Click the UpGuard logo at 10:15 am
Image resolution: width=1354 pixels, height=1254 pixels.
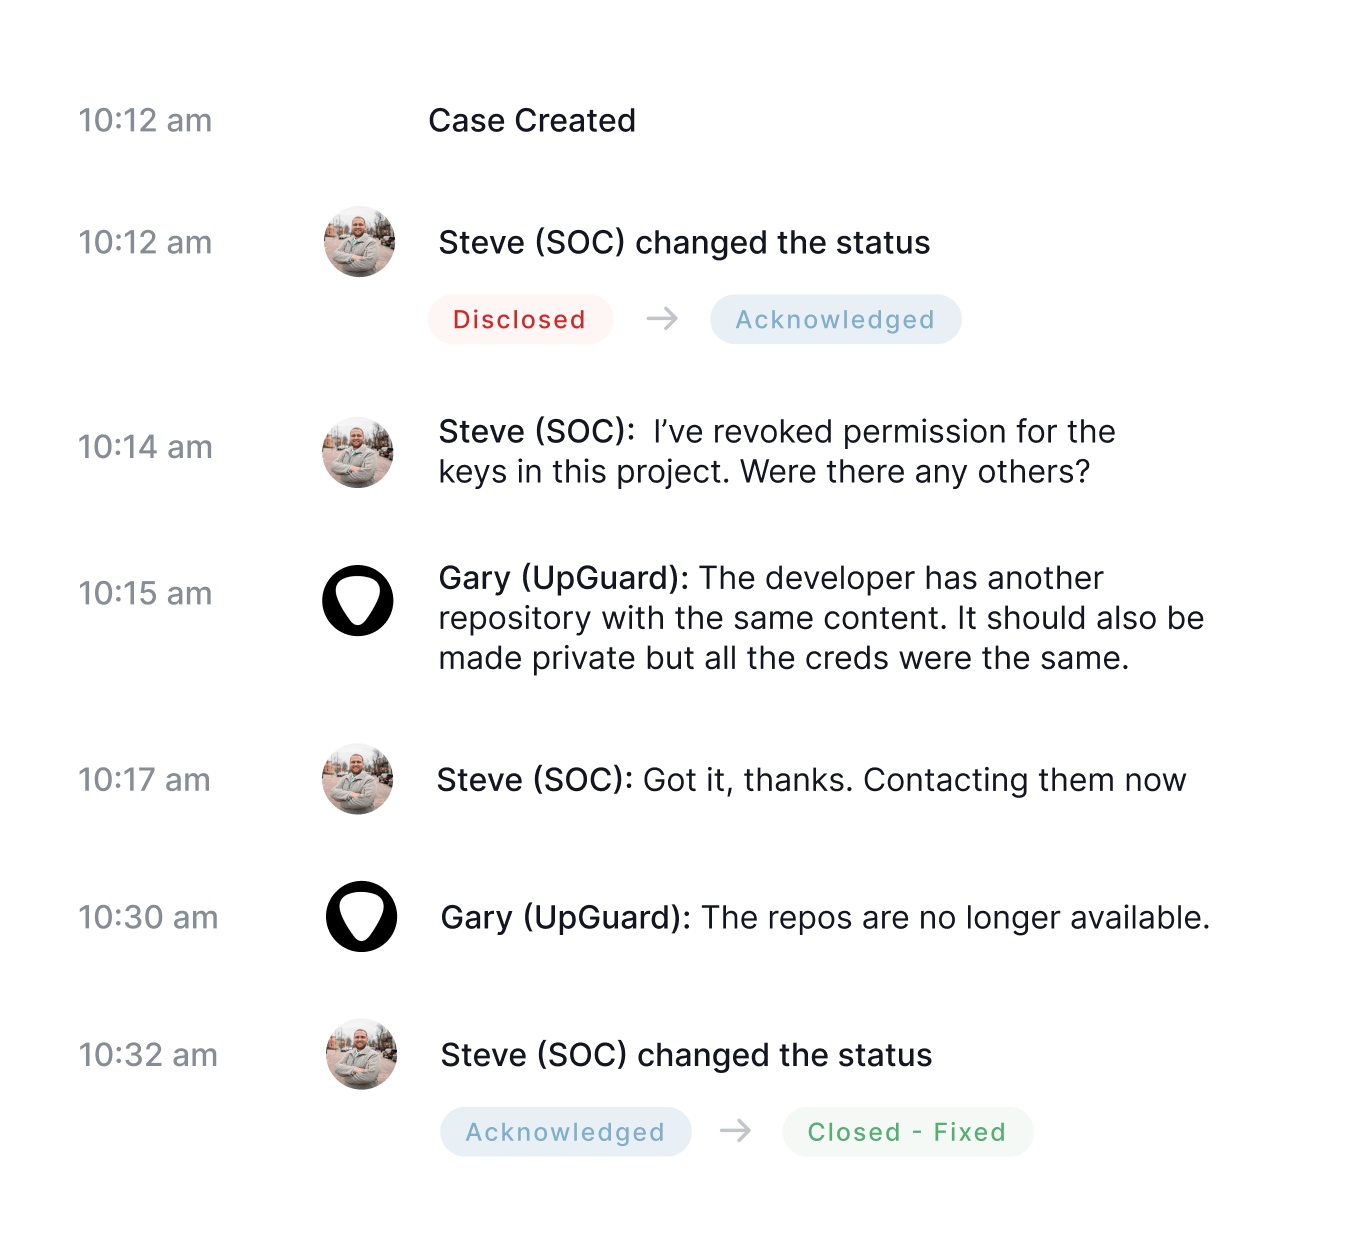pyautogui.click(x=357, y=601)
